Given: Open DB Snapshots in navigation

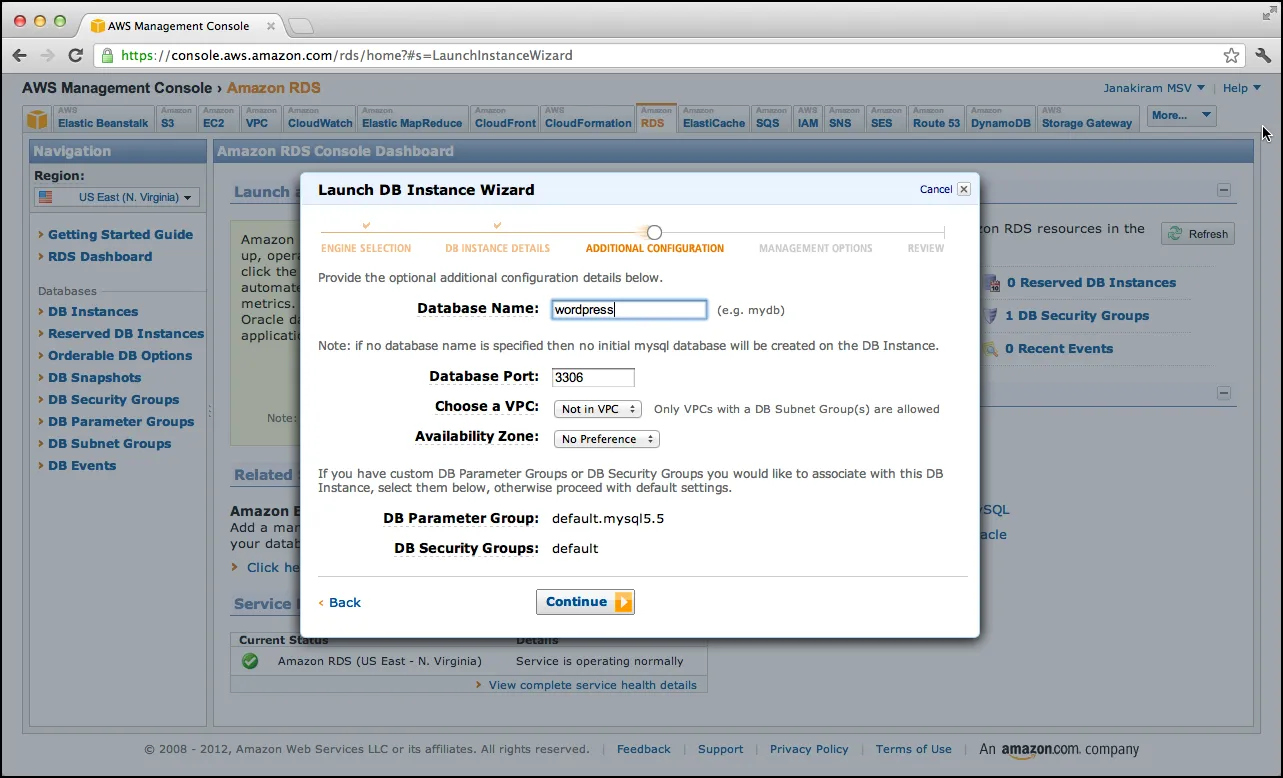Looking at the screenshot, I should point(95,378).
